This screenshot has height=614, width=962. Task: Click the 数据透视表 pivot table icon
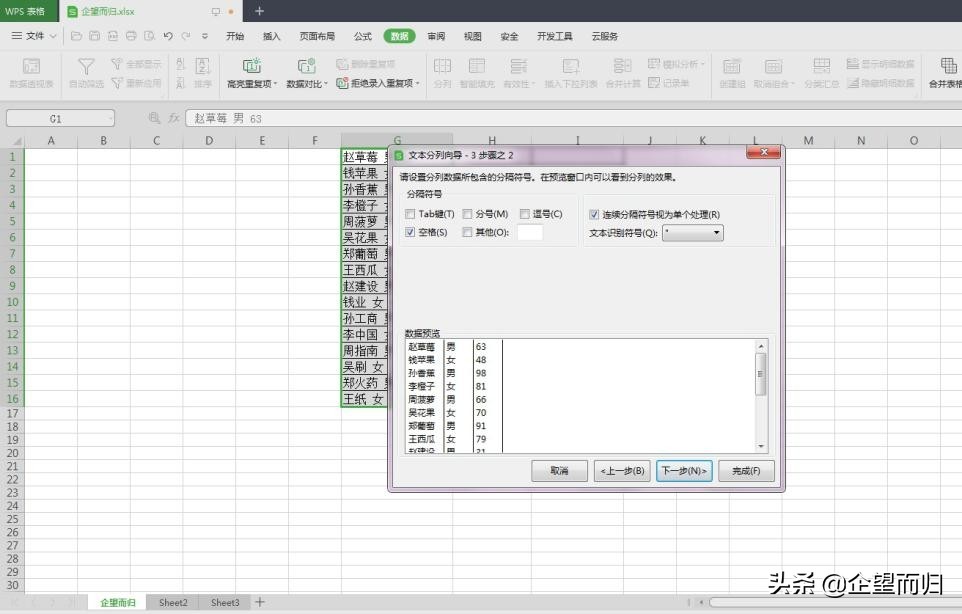point(31,66)
